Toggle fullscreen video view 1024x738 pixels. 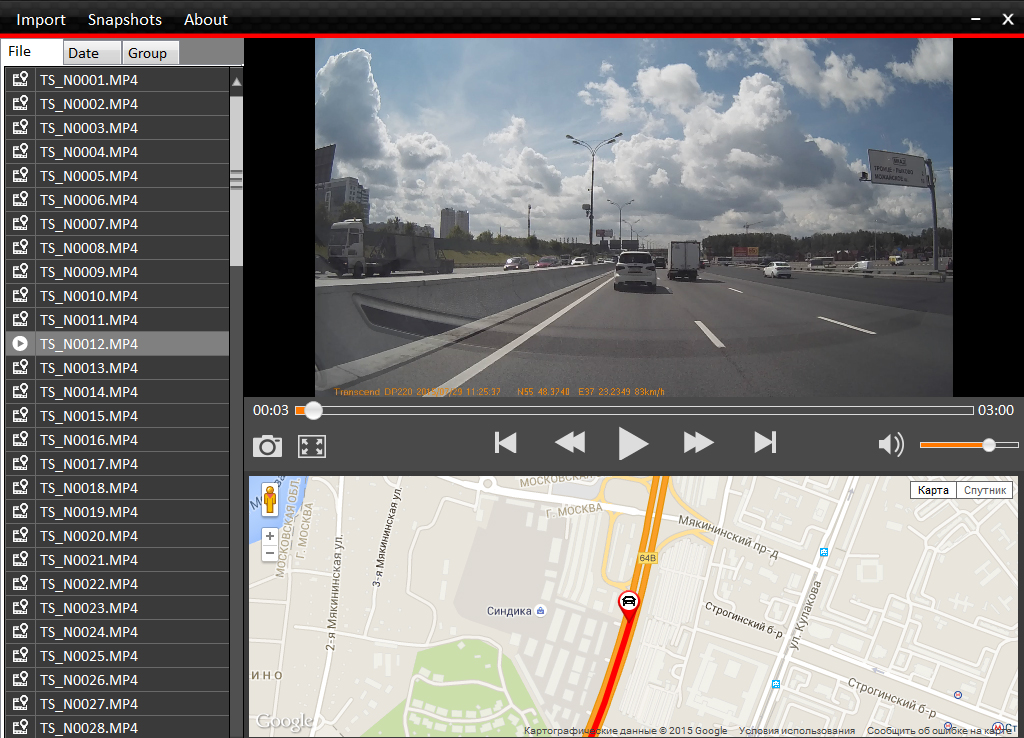pyautogui.click(x=312, y=446)
